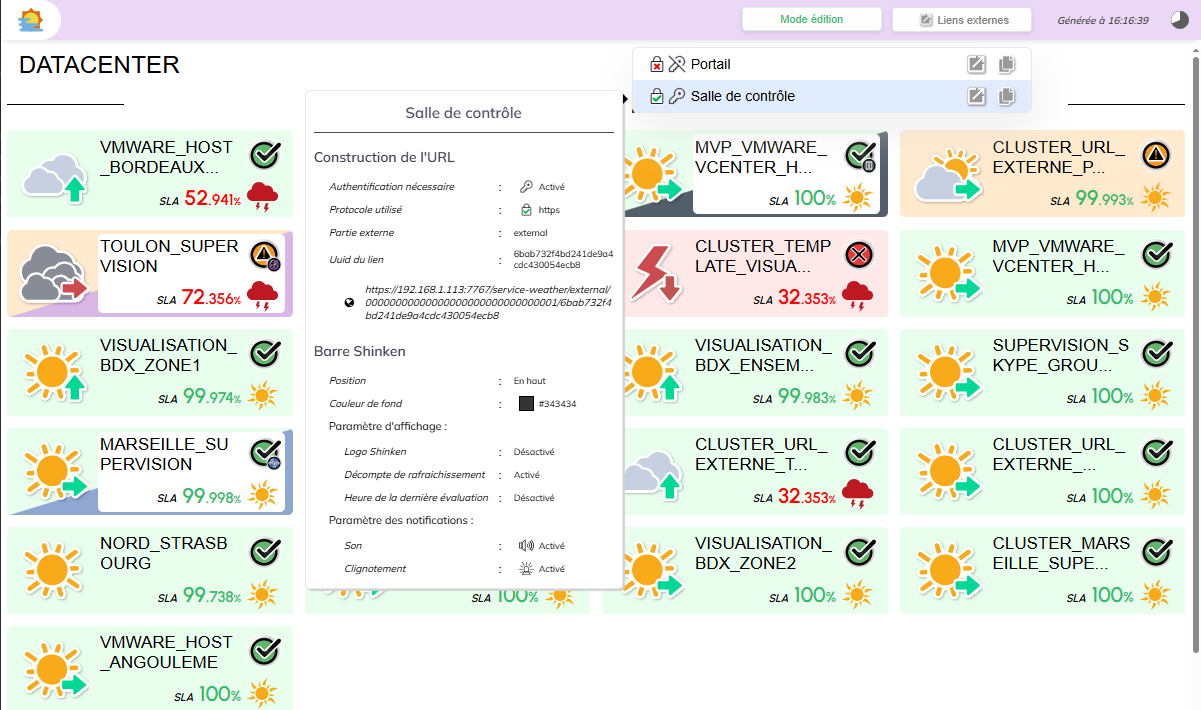This screenshot has height=710, width=1201.
Task: Click warning status icon on CLUSTER_URL_EXTERNE_P tile
Action: pos(1156,155)
